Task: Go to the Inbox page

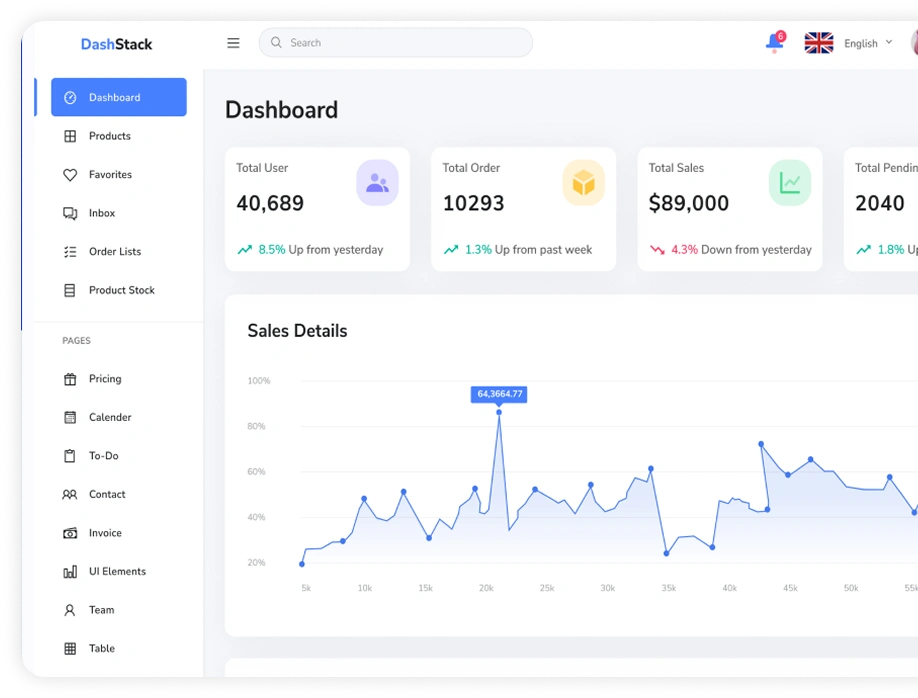Action: tap(101, 213)
